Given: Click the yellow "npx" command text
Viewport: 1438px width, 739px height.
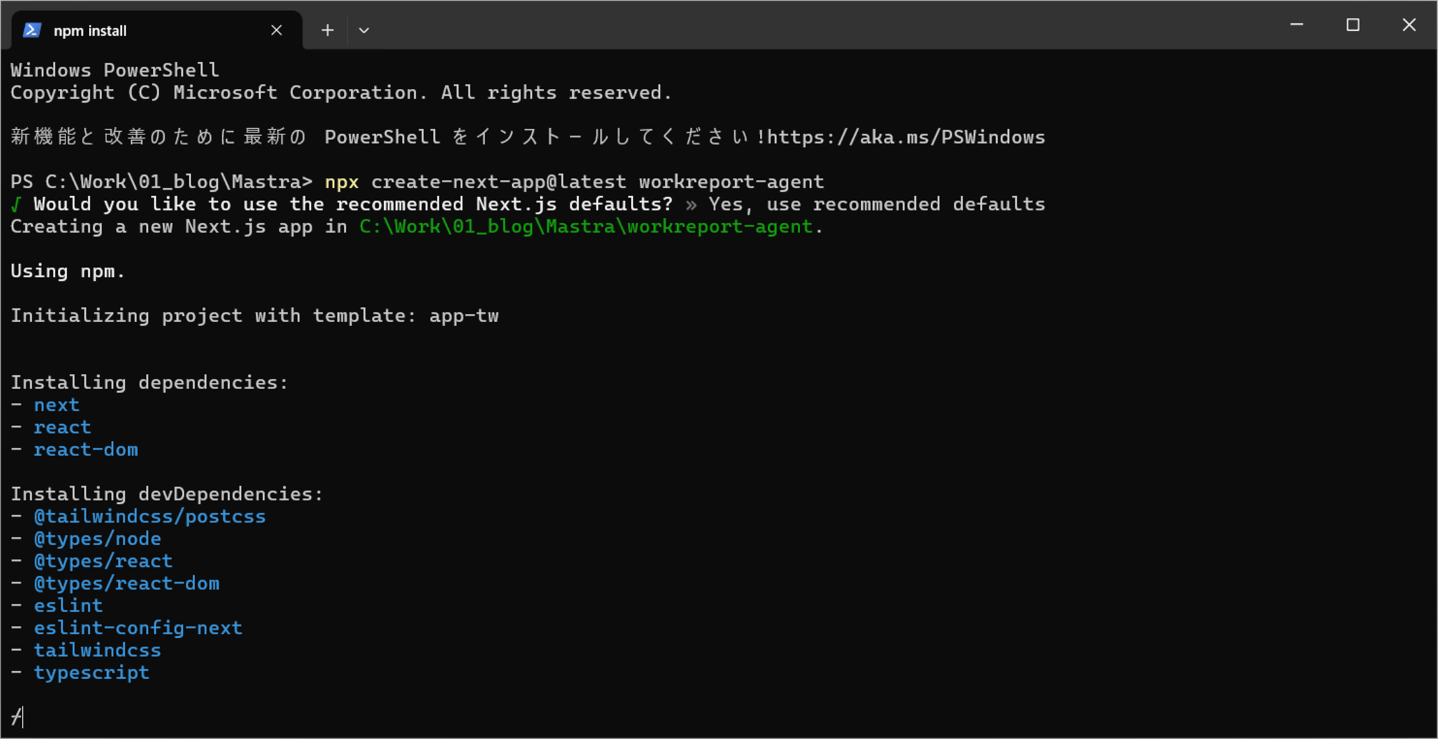Looking at the screenshot, I should (342, 182).
